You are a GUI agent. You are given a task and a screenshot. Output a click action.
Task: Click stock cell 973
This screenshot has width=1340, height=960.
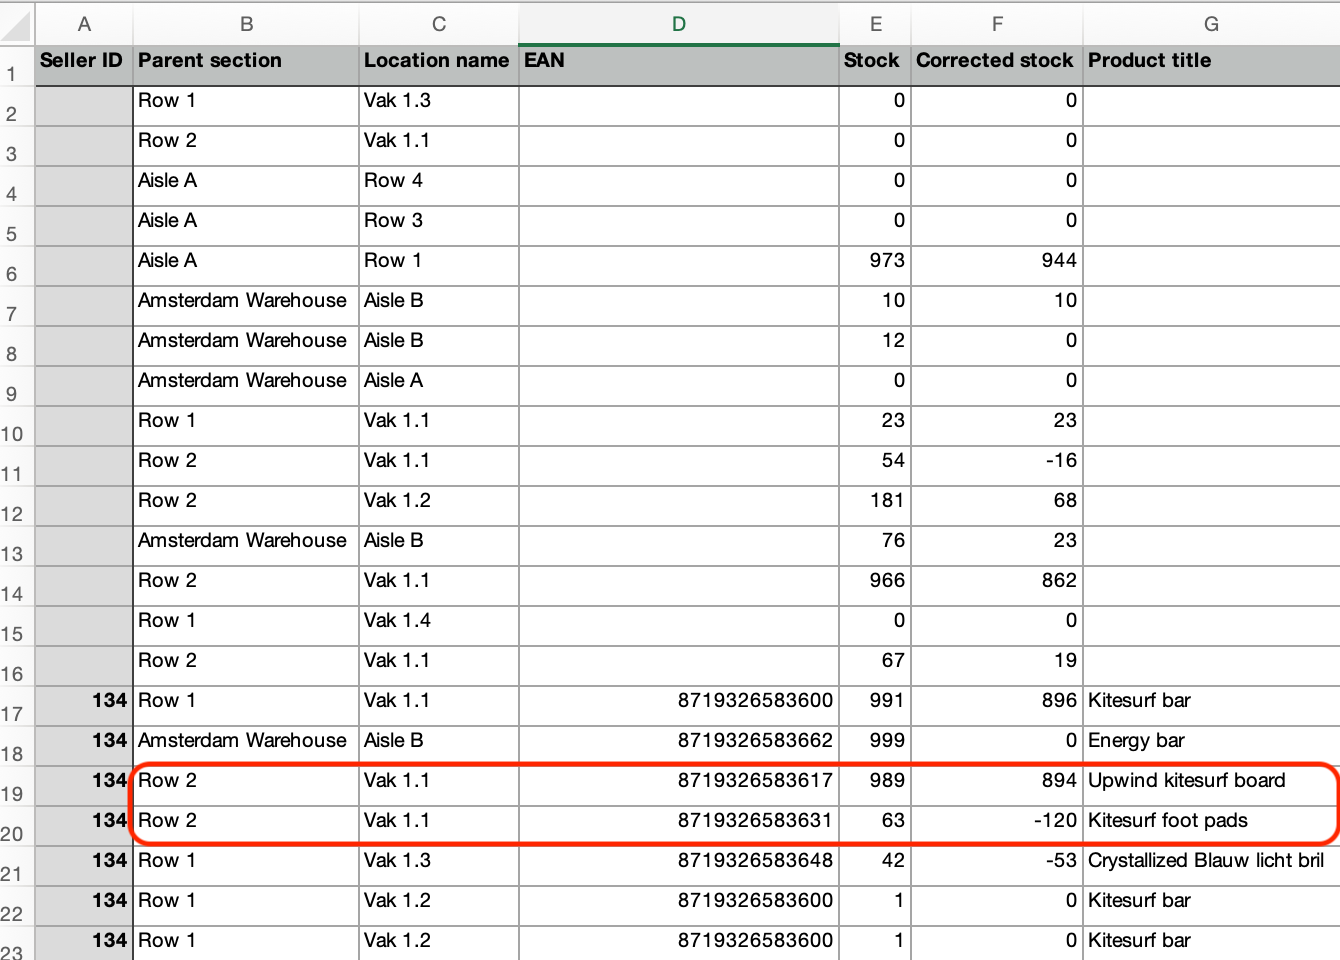(x=875, y=266)
